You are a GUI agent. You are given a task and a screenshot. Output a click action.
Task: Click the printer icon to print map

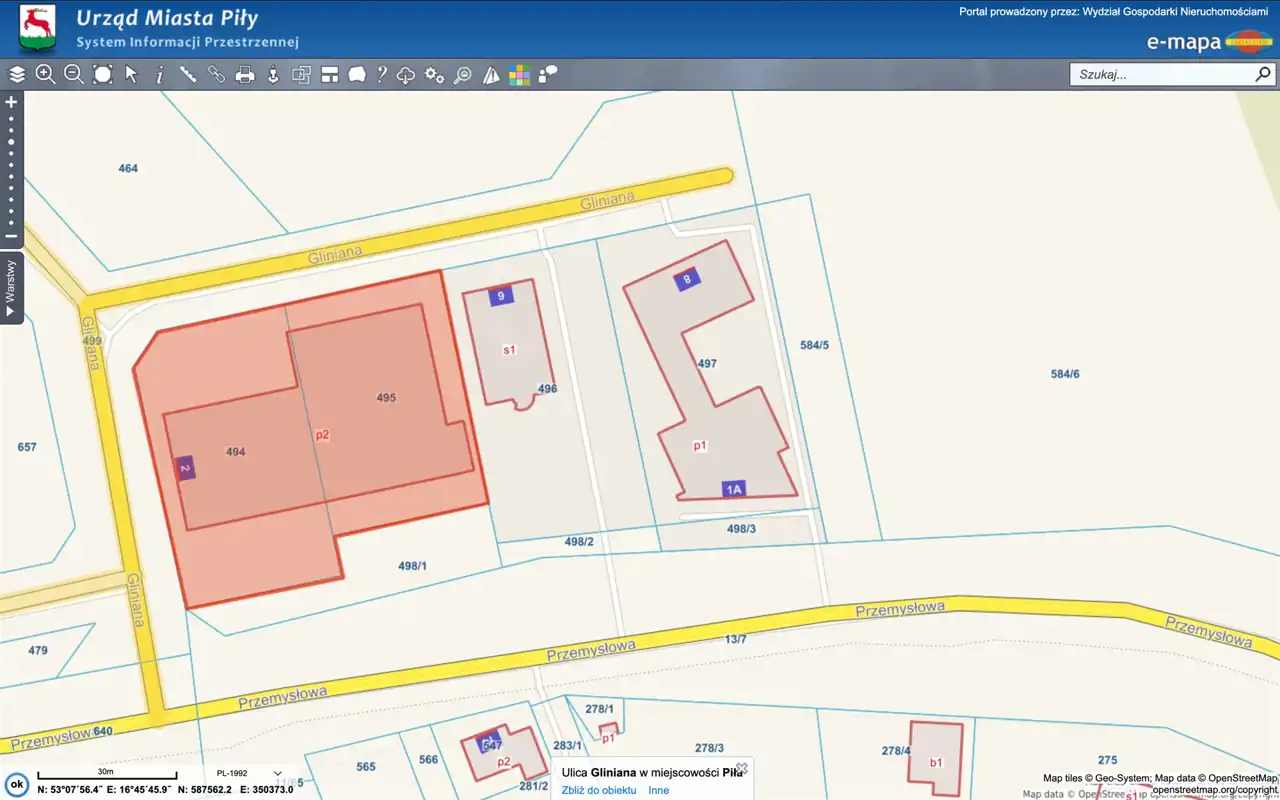click(x=244, y=75)
